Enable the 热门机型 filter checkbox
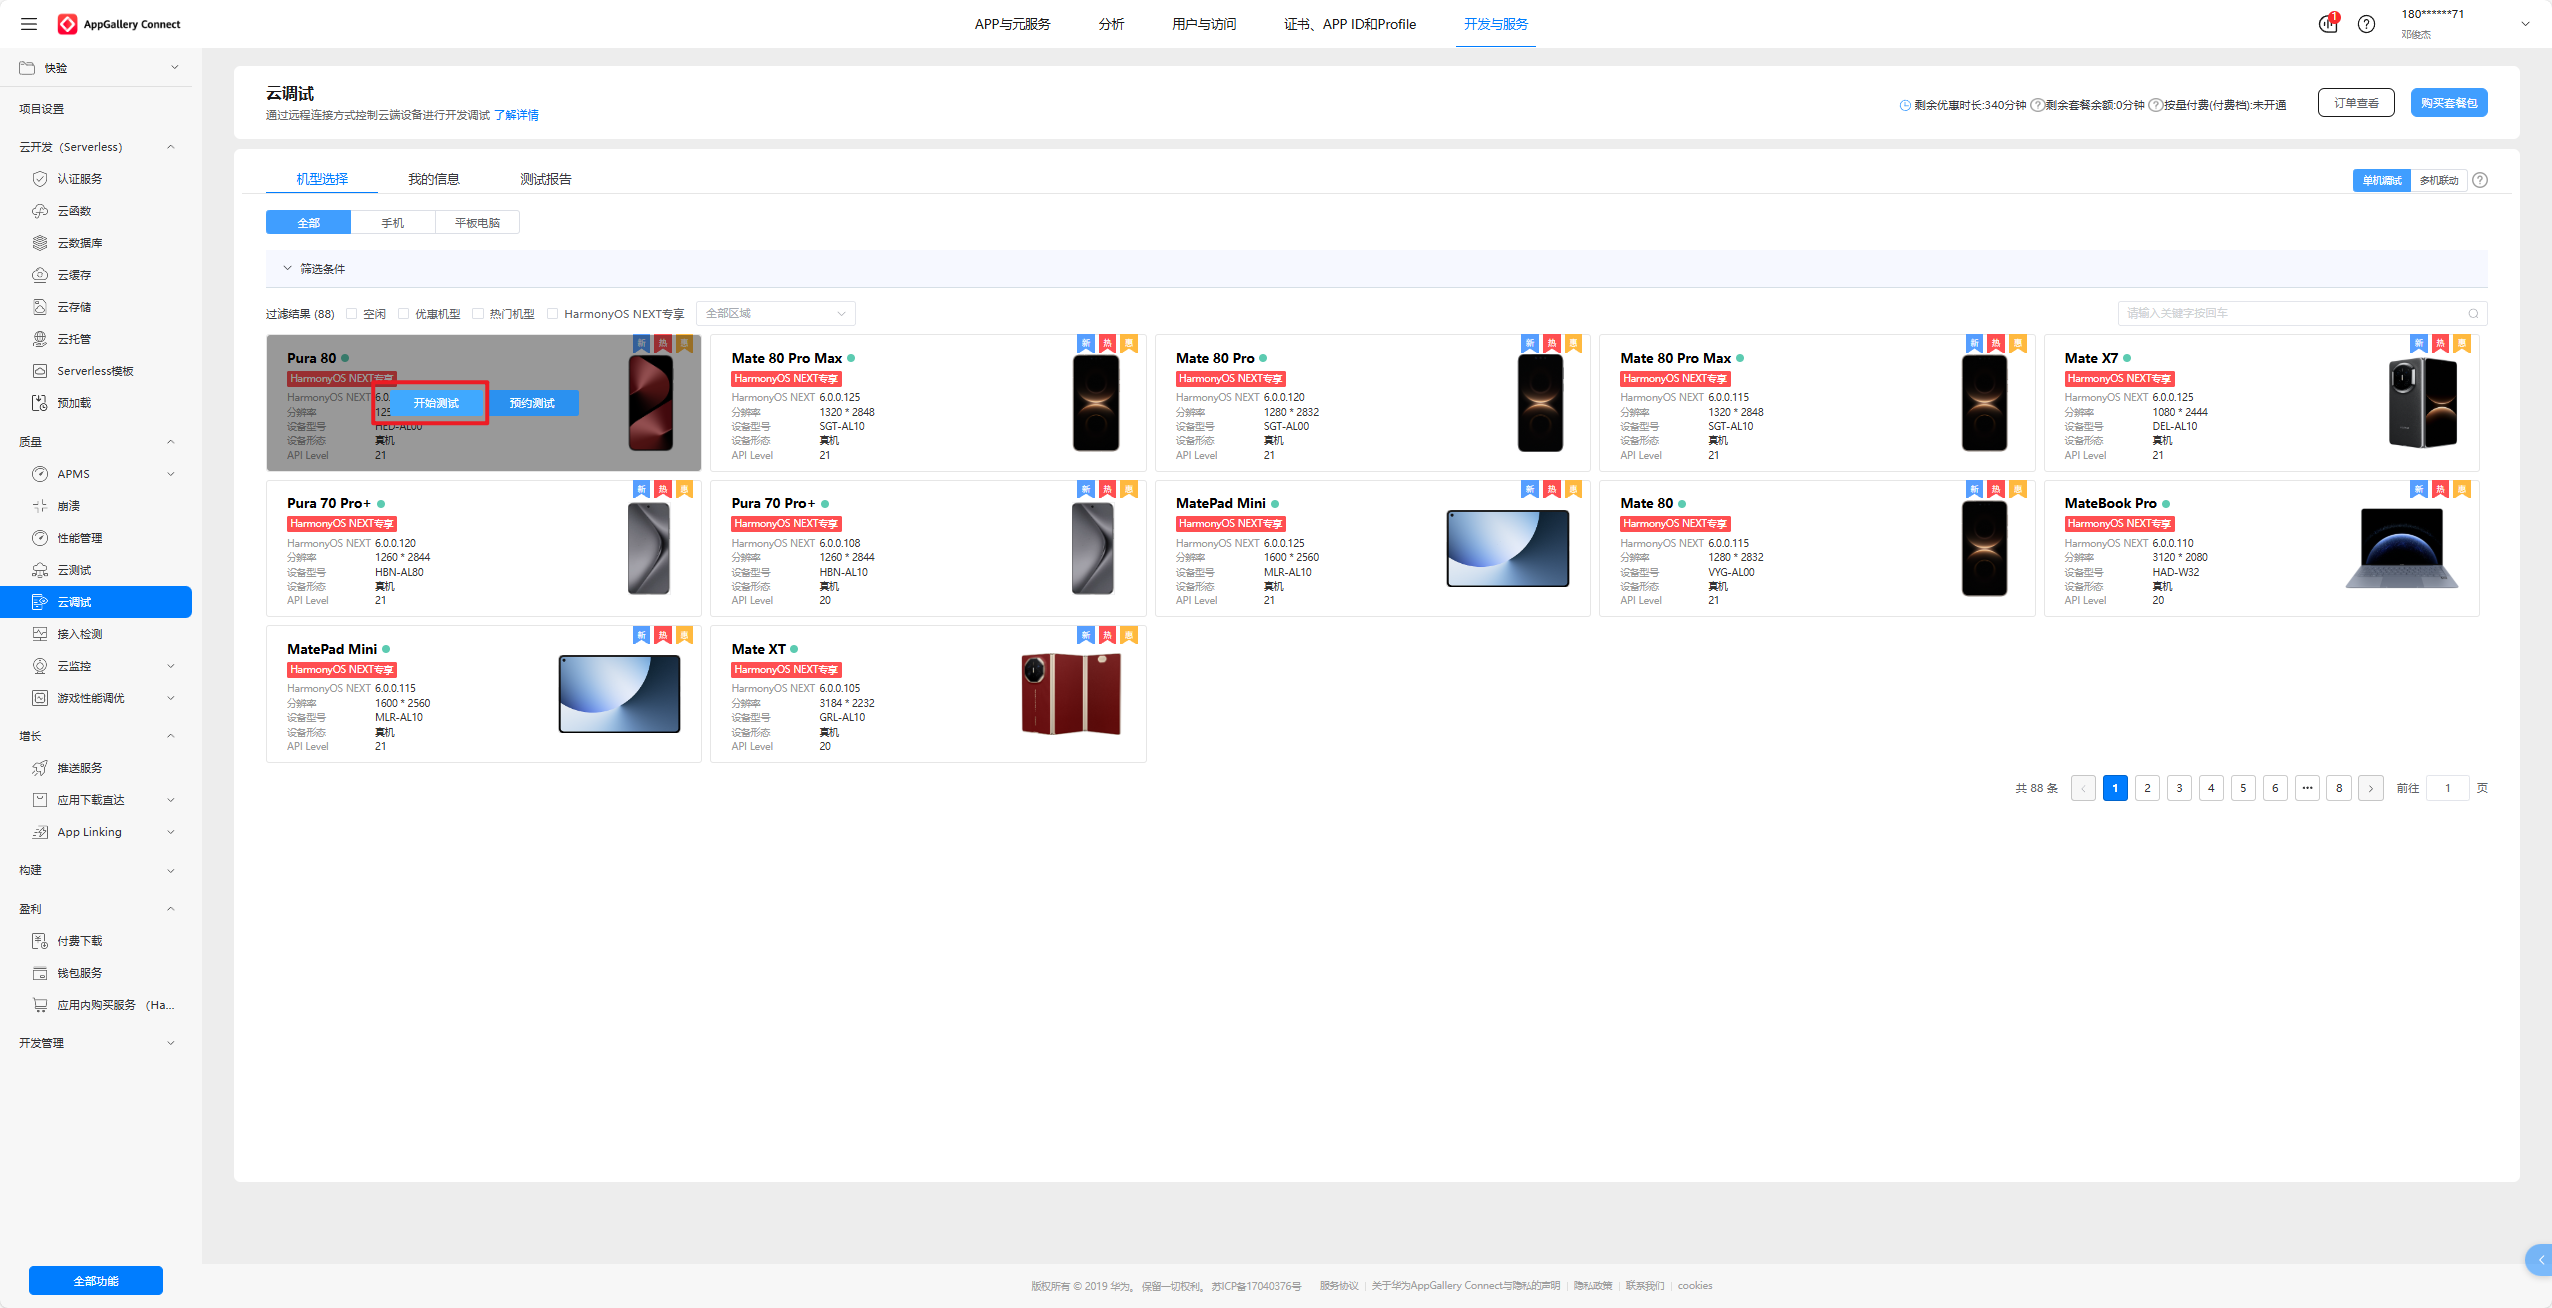This screenshot has width=2552, height=1308. tap(478, 314)
